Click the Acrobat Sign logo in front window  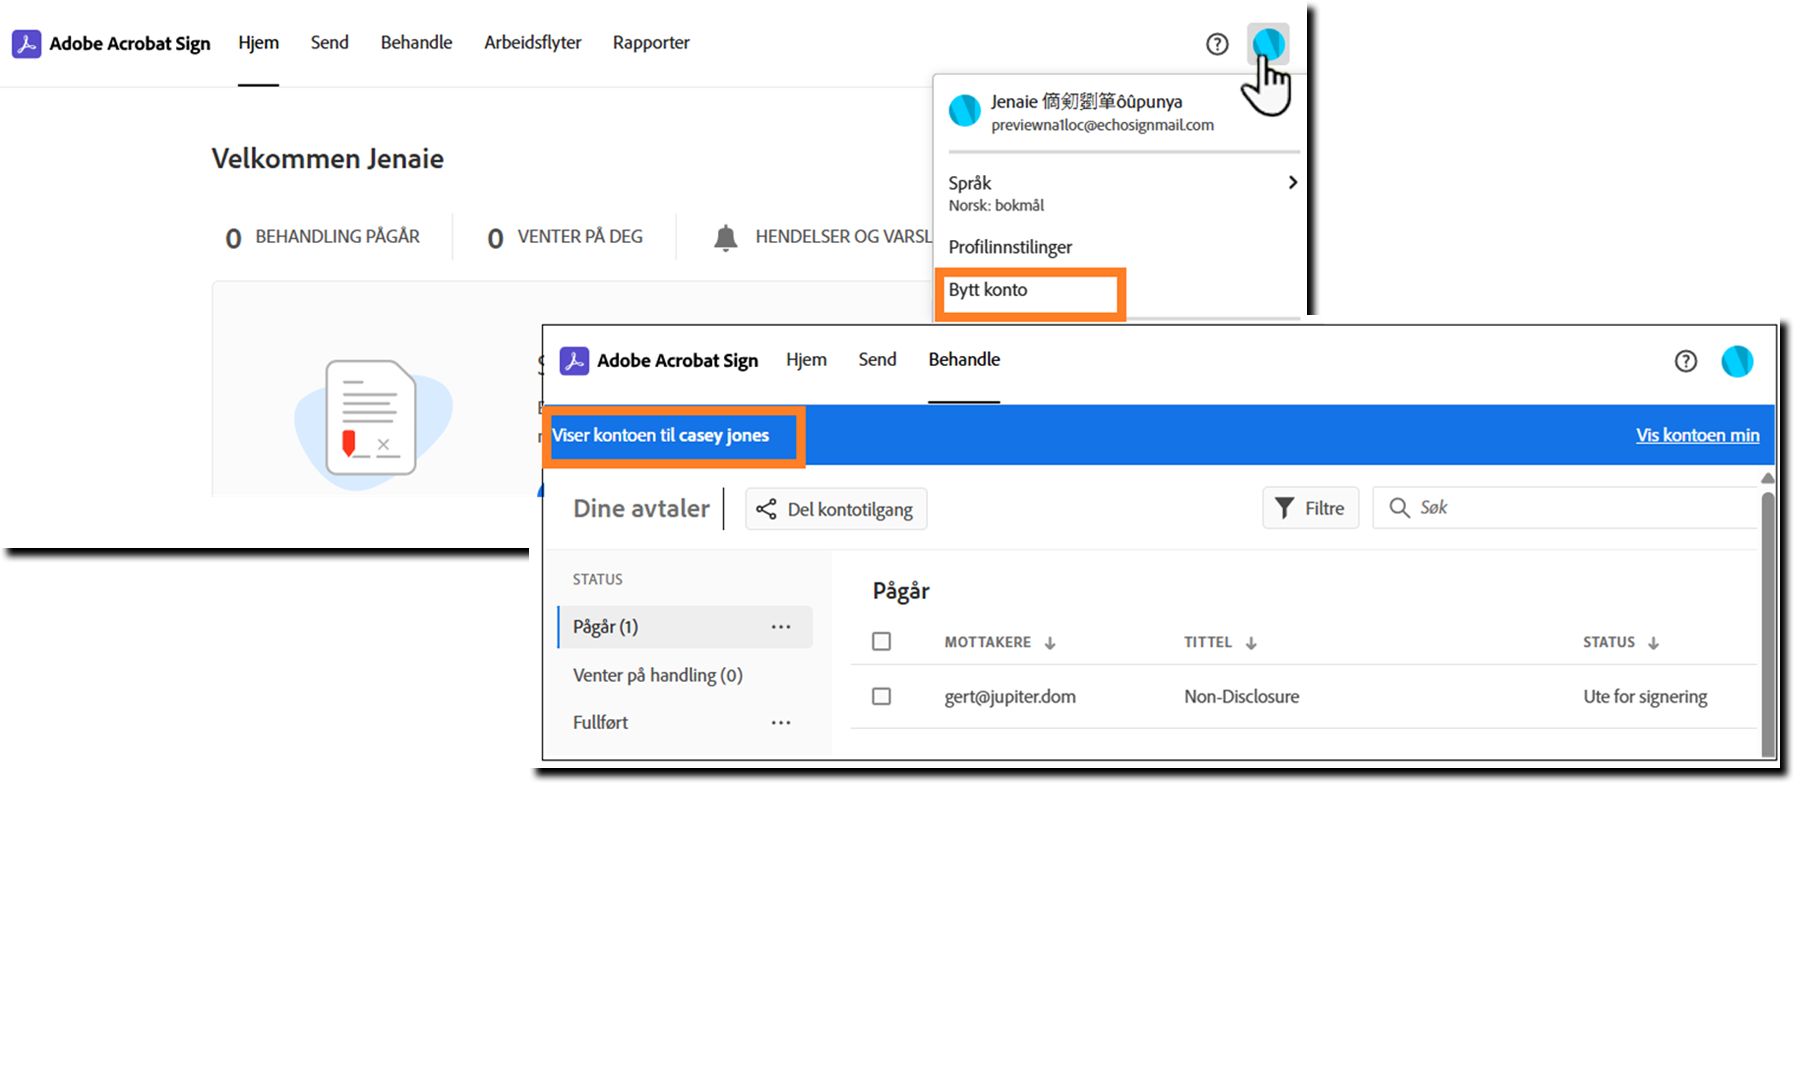(574, 361)
